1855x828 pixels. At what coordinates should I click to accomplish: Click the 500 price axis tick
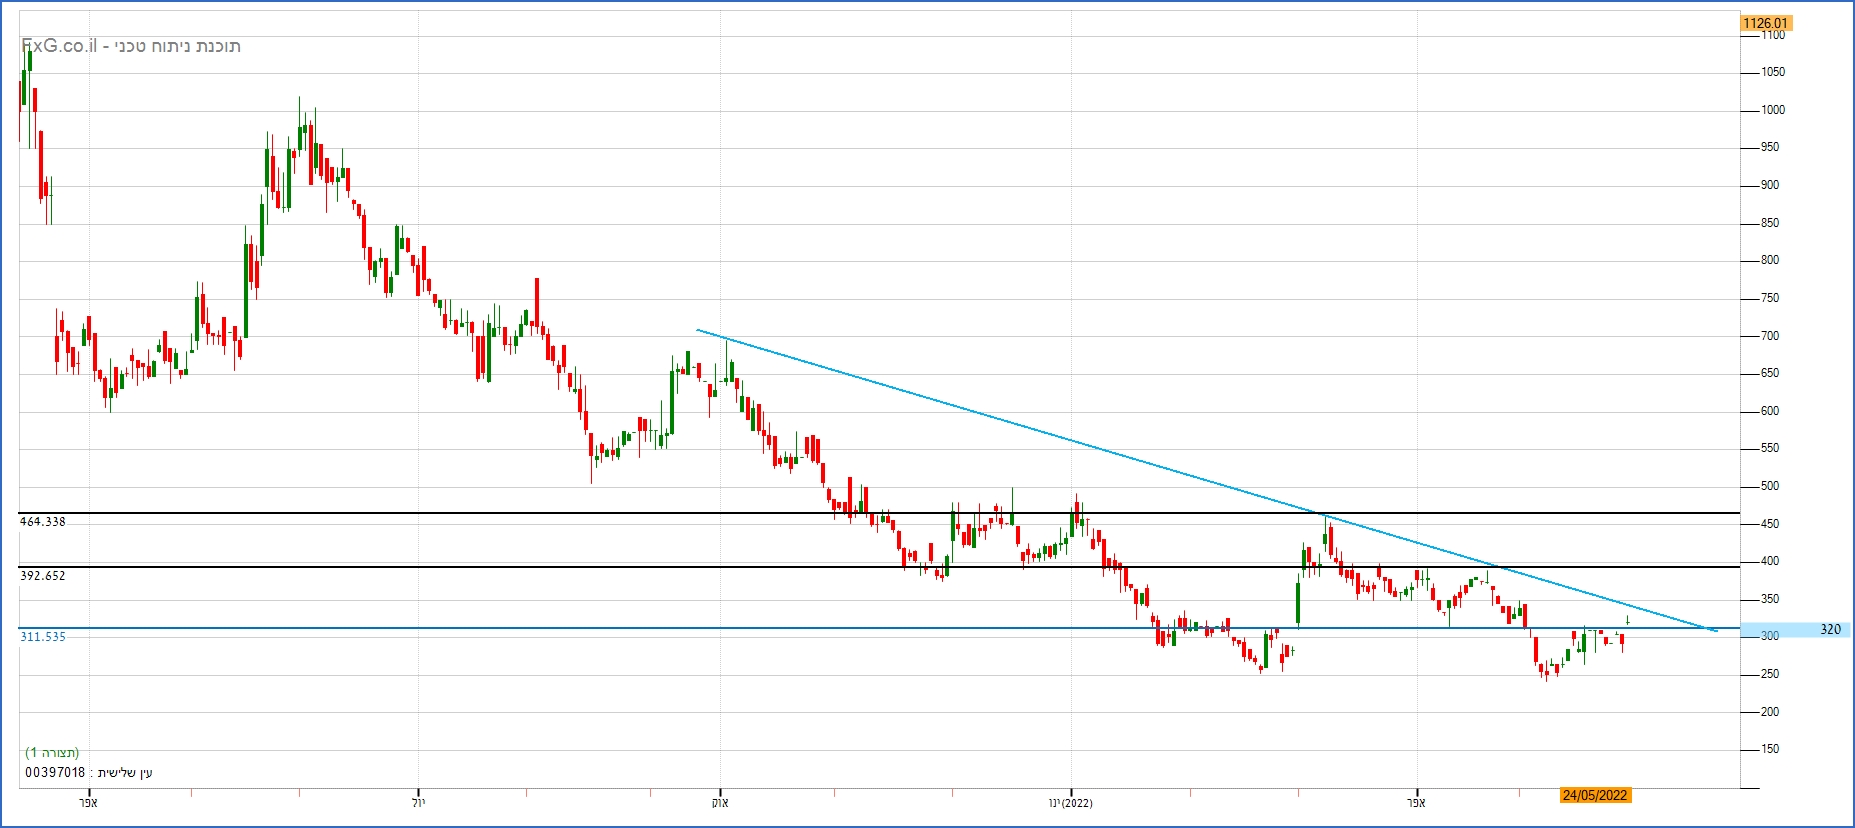coord(1770,486)
